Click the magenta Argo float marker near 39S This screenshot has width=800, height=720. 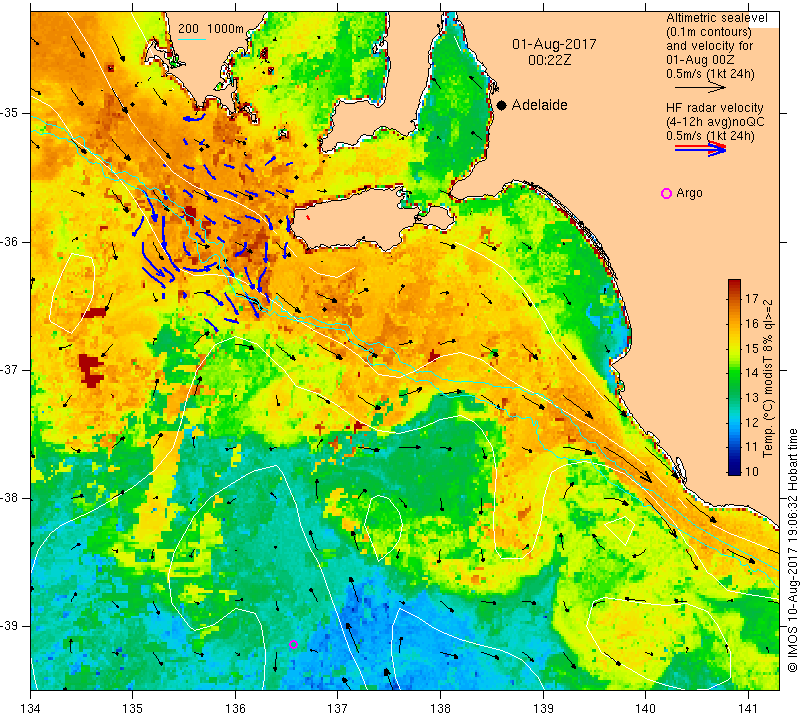click(x=293, y=644)
